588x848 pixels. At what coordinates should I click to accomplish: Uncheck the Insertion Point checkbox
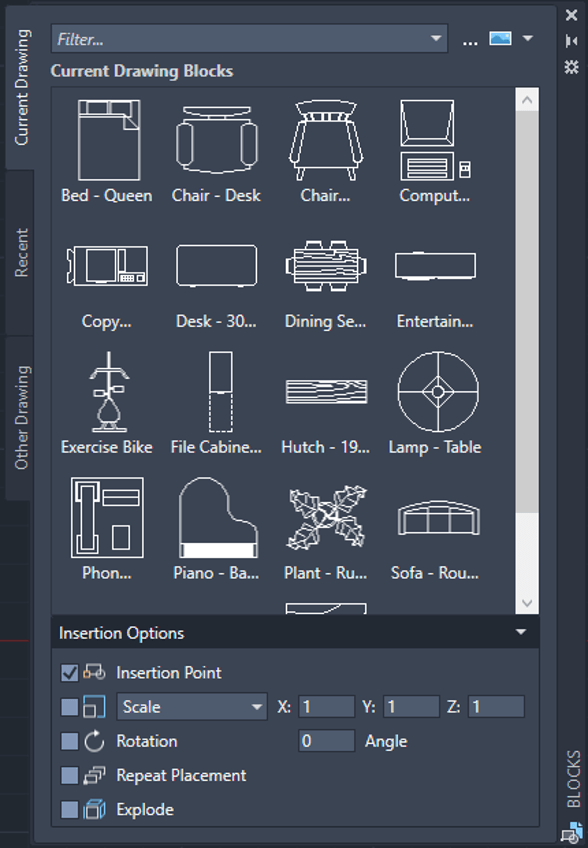[x=69, y=673]
